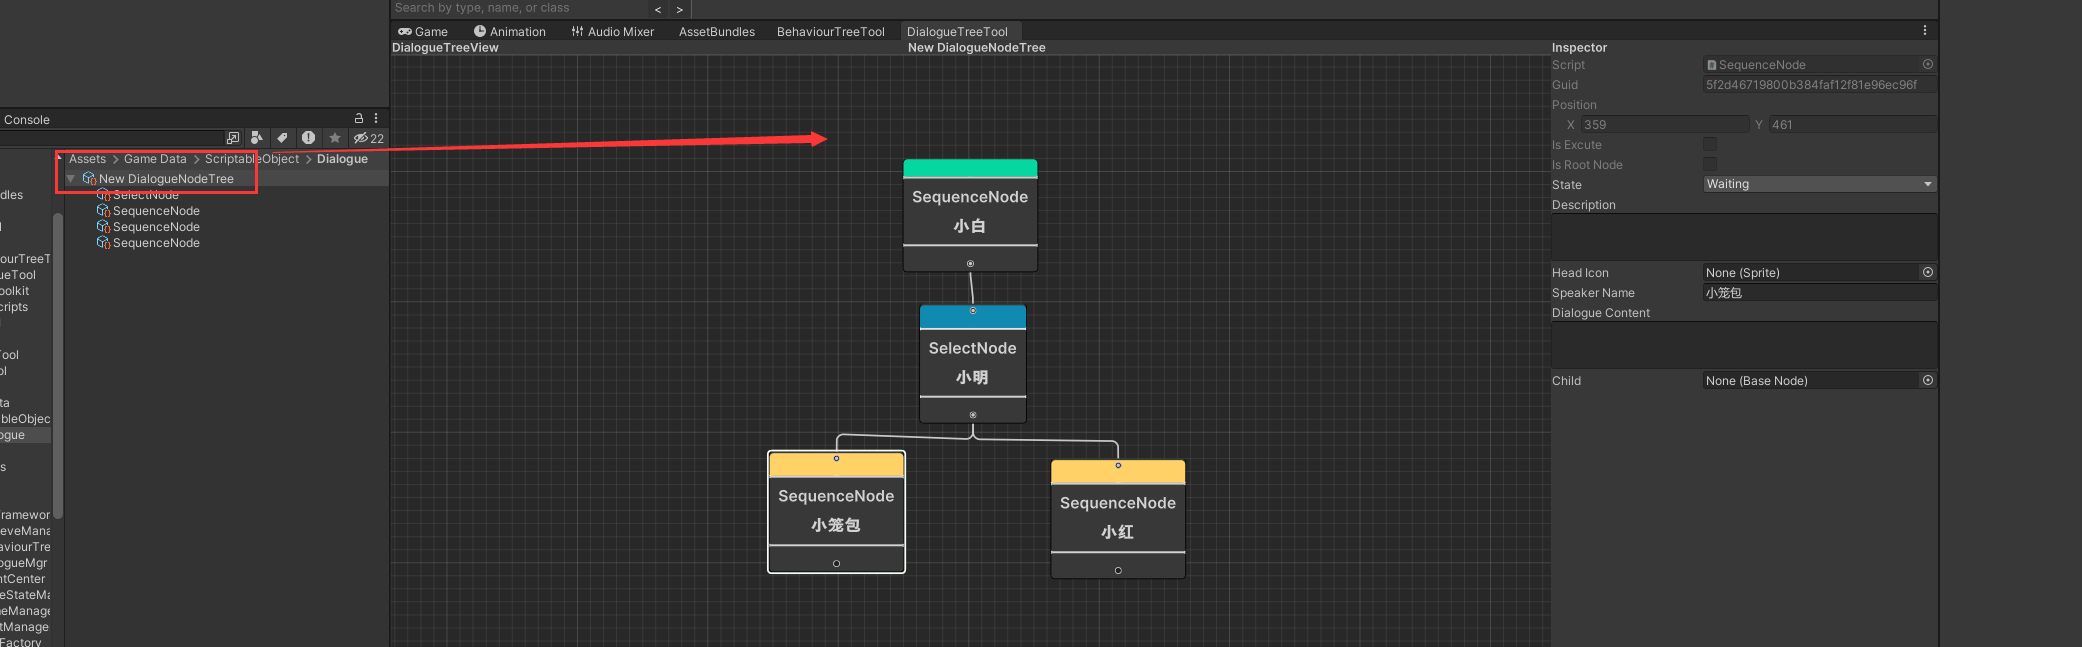The width and height of the screenshot is (2082, 647).
Task: Toggle hidden packages visibility showing 22
Action: (x=368, y=138)
